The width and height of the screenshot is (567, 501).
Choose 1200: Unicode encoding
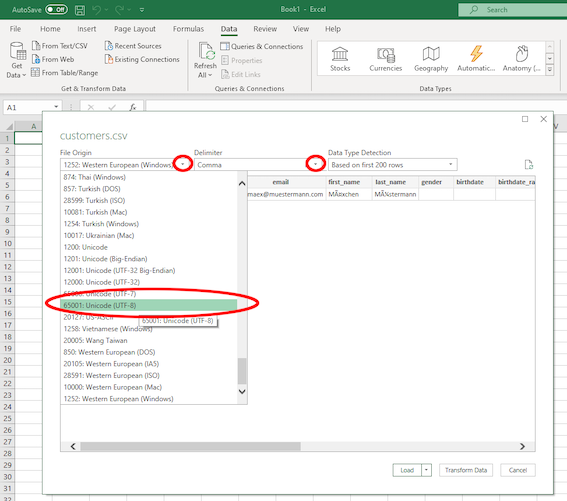click(149, 247)
